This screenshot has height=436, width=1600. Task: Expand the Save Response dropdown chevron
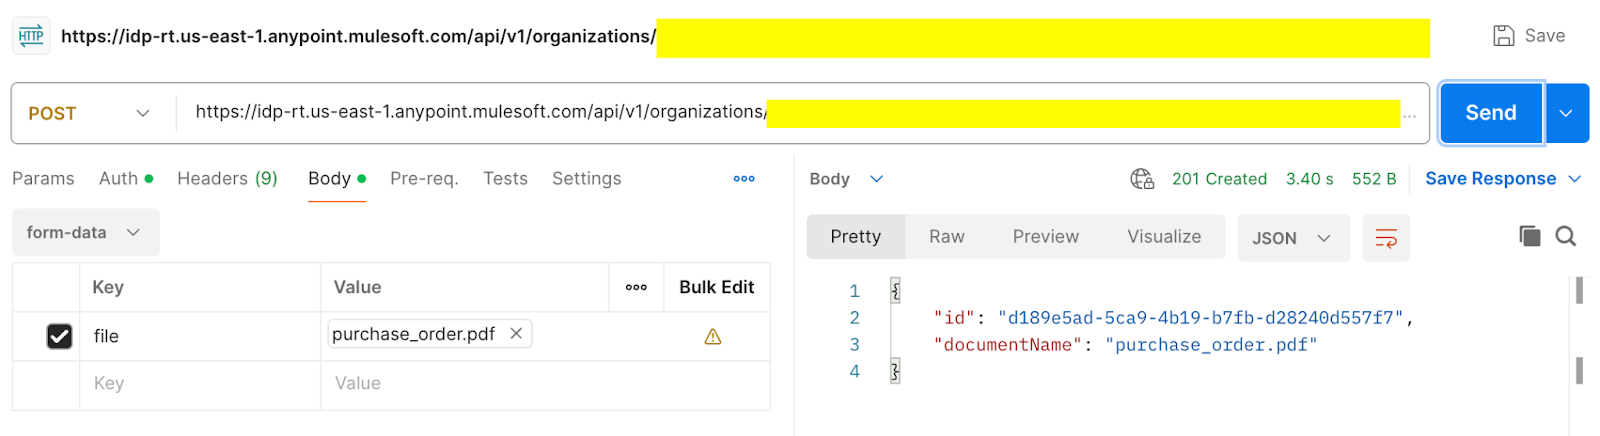[x=1575, y=179]
